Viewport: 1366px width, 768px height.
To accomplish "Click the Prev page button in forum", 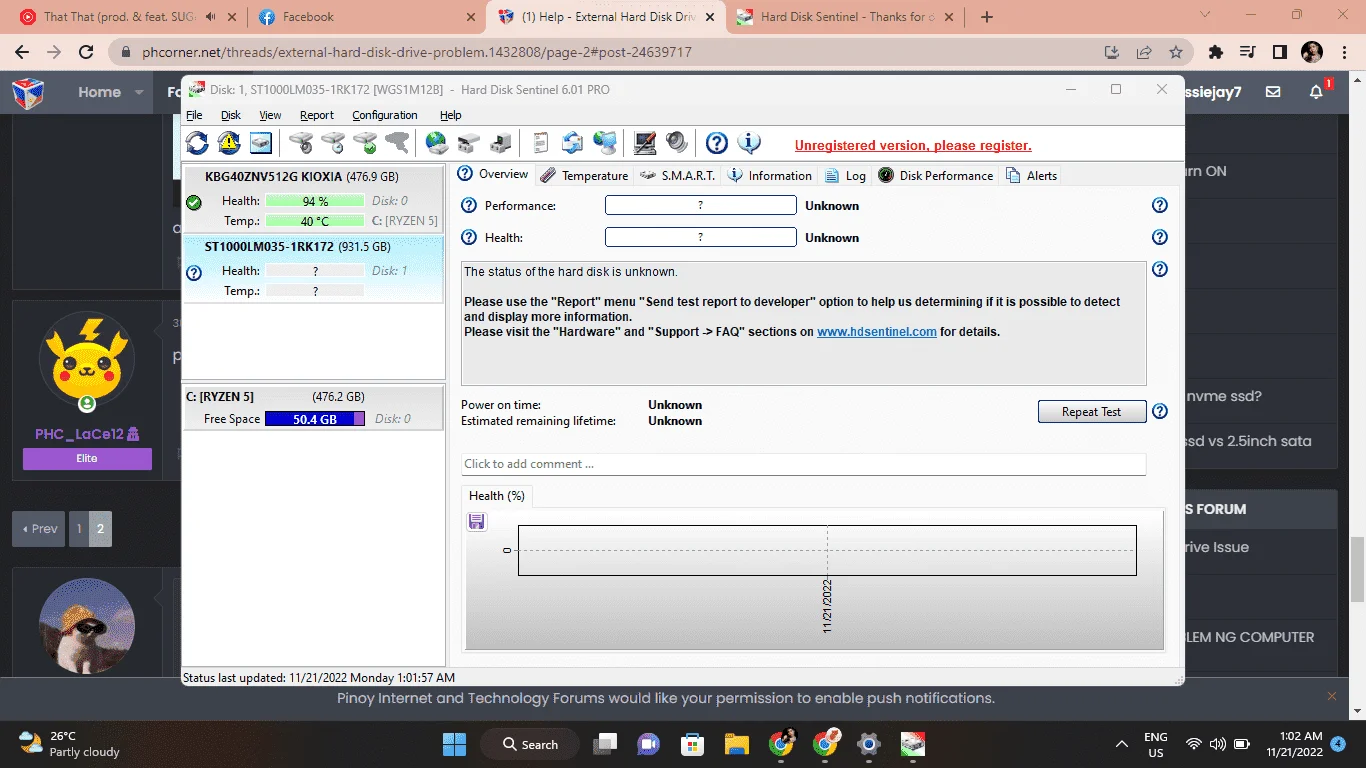I will coord(39,529).
